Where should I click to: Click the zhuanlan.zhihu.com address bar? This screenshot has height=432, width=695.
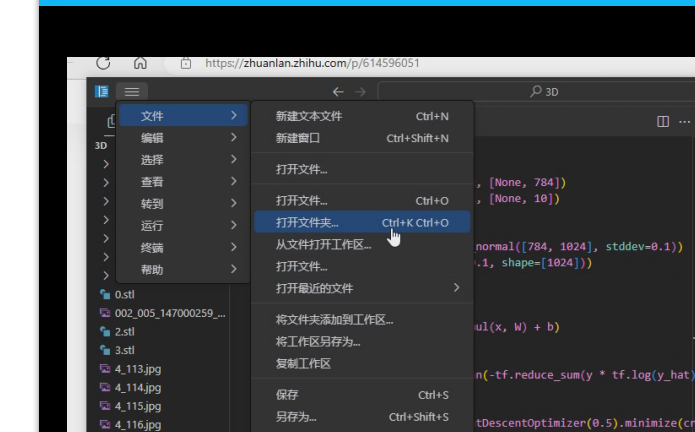(x=312, y=63)
